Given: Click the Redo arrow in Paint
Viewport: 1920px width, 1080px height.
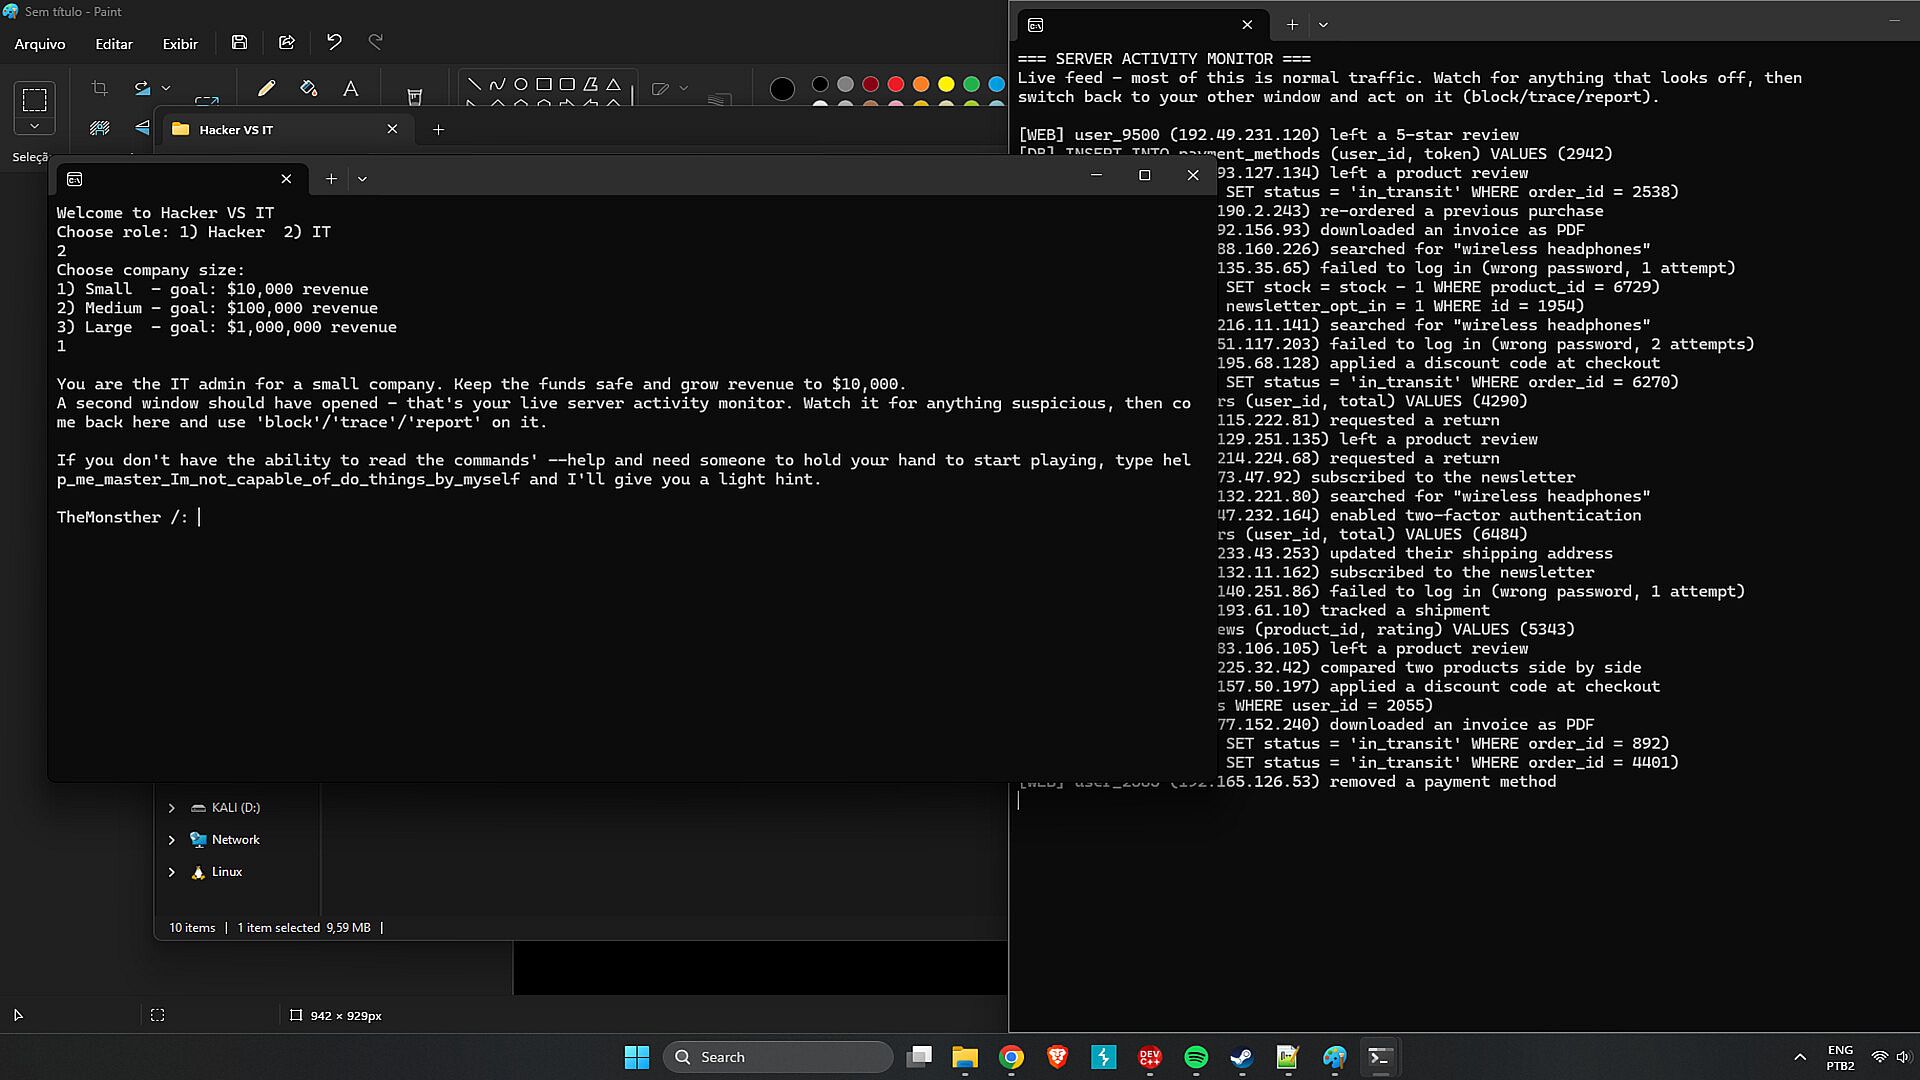Looking at the screenshot, I should click(376, 42).
